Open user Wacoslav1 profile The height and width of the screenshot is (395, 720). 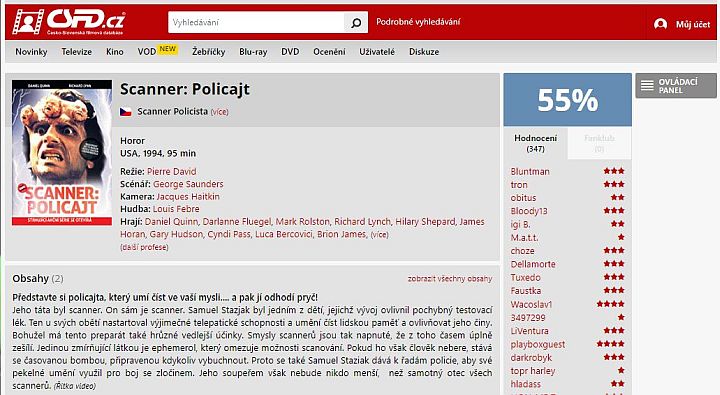pyautogui.click(x=531, y=304)
